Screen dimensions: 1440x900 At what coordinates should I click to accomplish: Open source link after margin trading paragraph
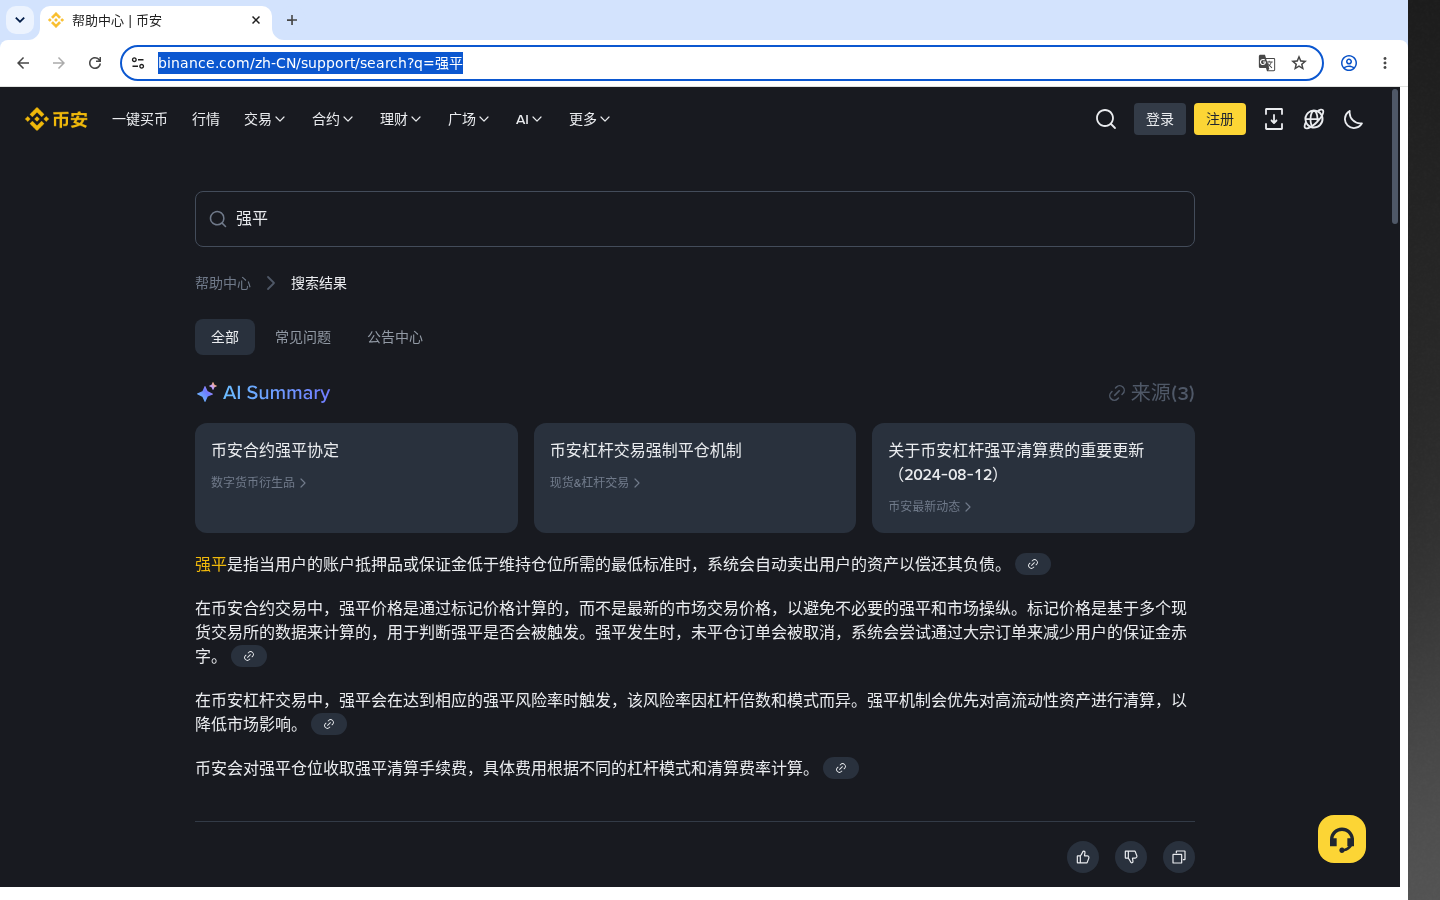pyautogui.click(x=329, y=724)
